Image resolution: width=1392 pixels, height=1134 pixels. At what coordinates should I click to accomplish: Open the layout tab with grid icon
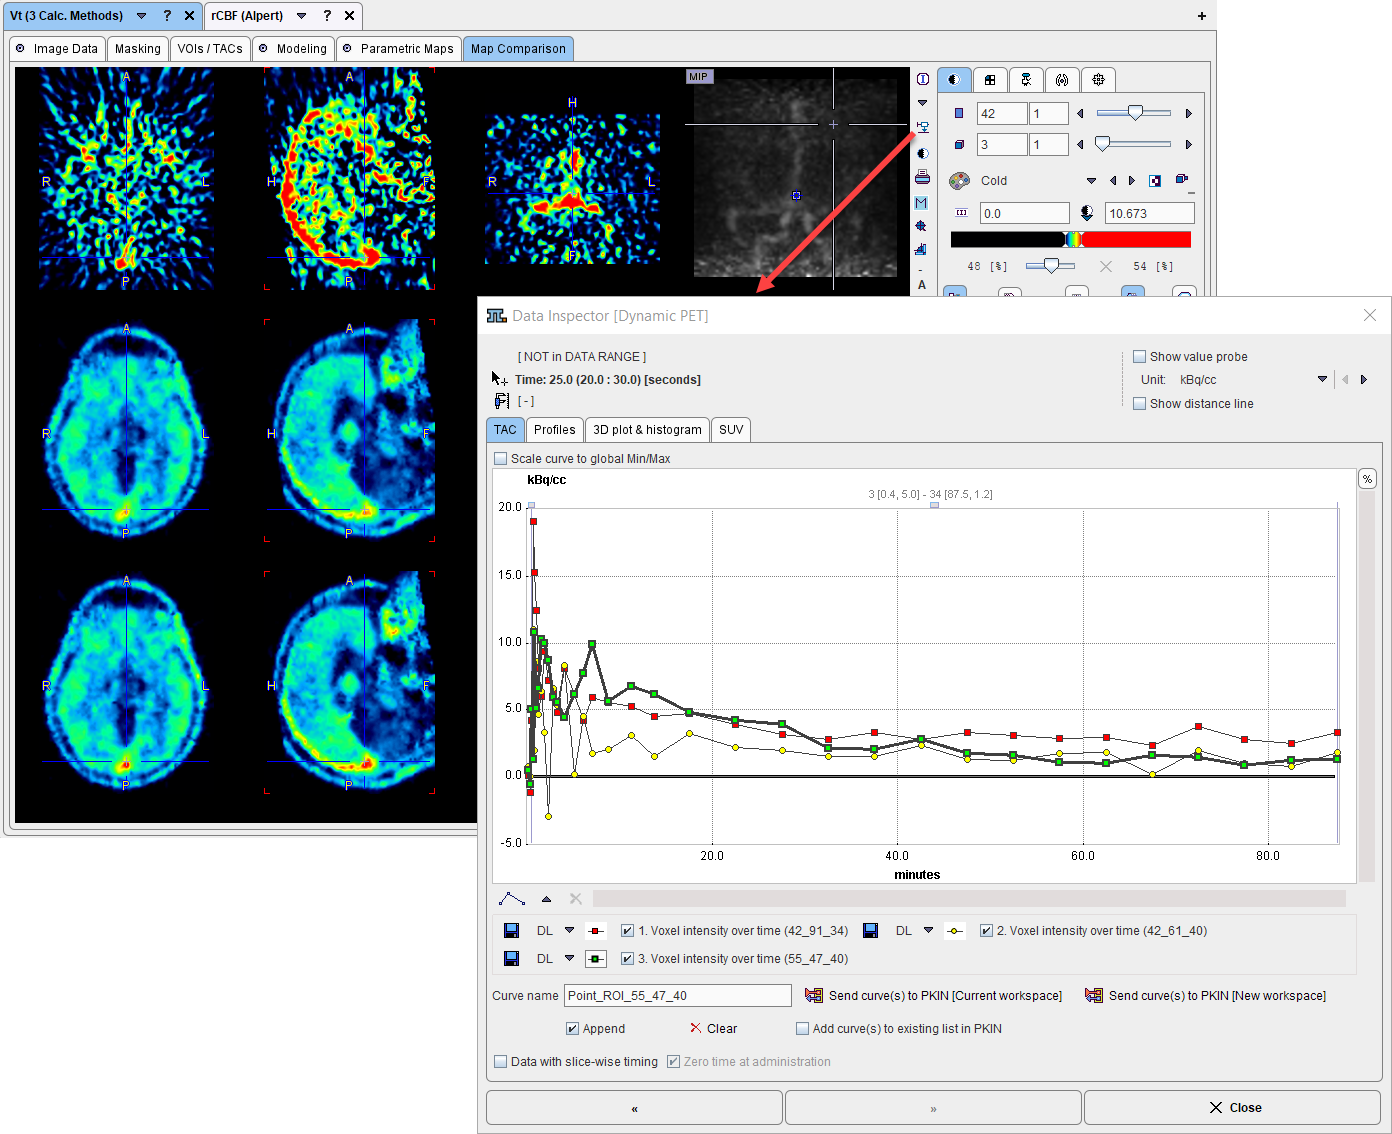click(990, 80)
